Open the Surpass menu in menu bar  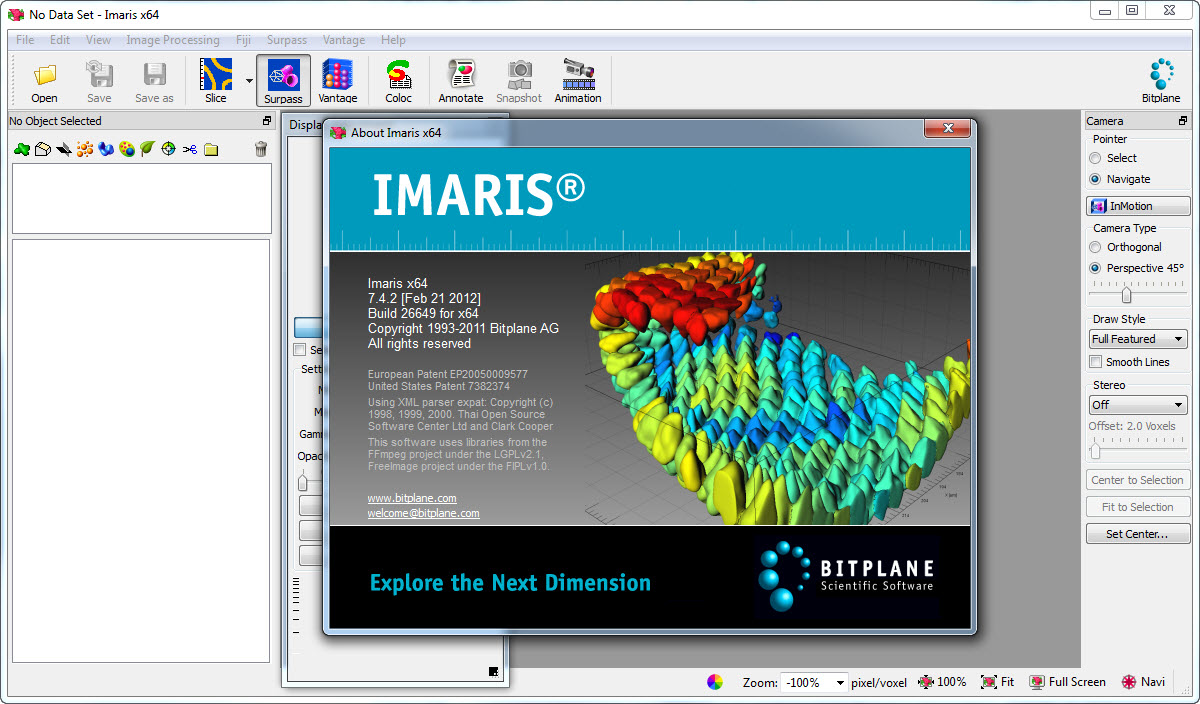point(287,40)
